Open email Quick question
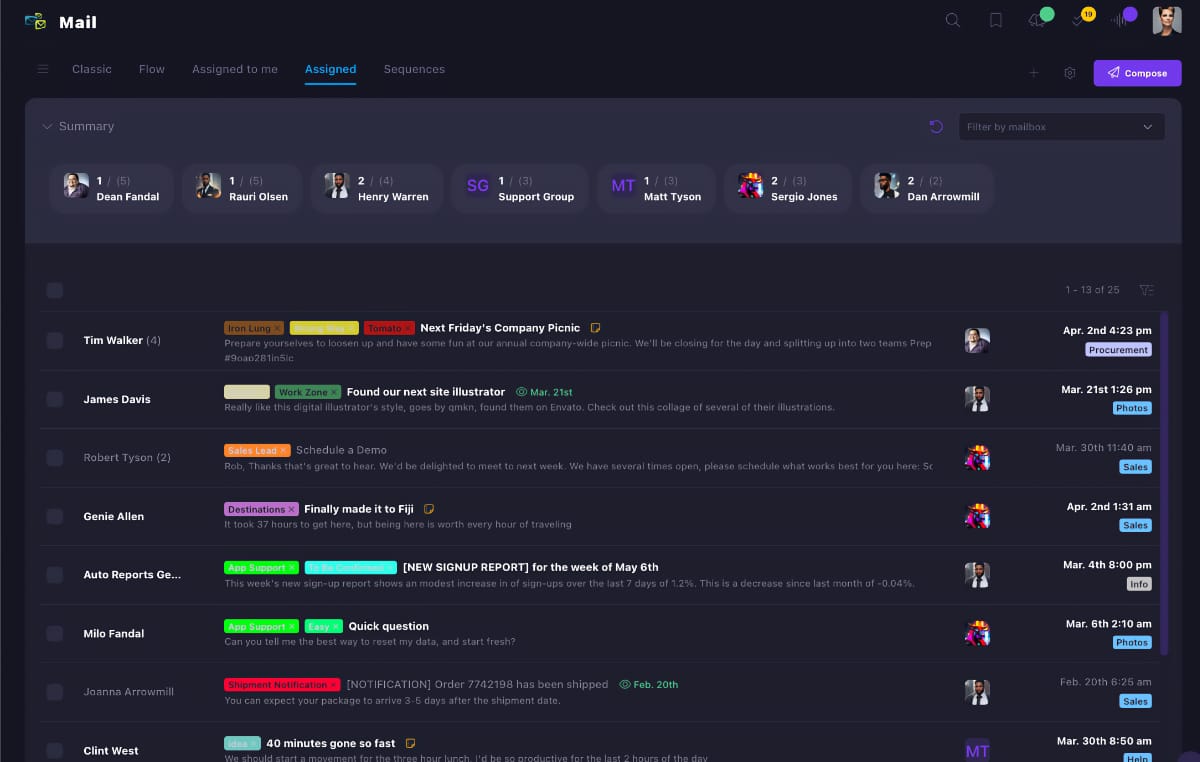 pyautogui.click(x=389, y=627)
